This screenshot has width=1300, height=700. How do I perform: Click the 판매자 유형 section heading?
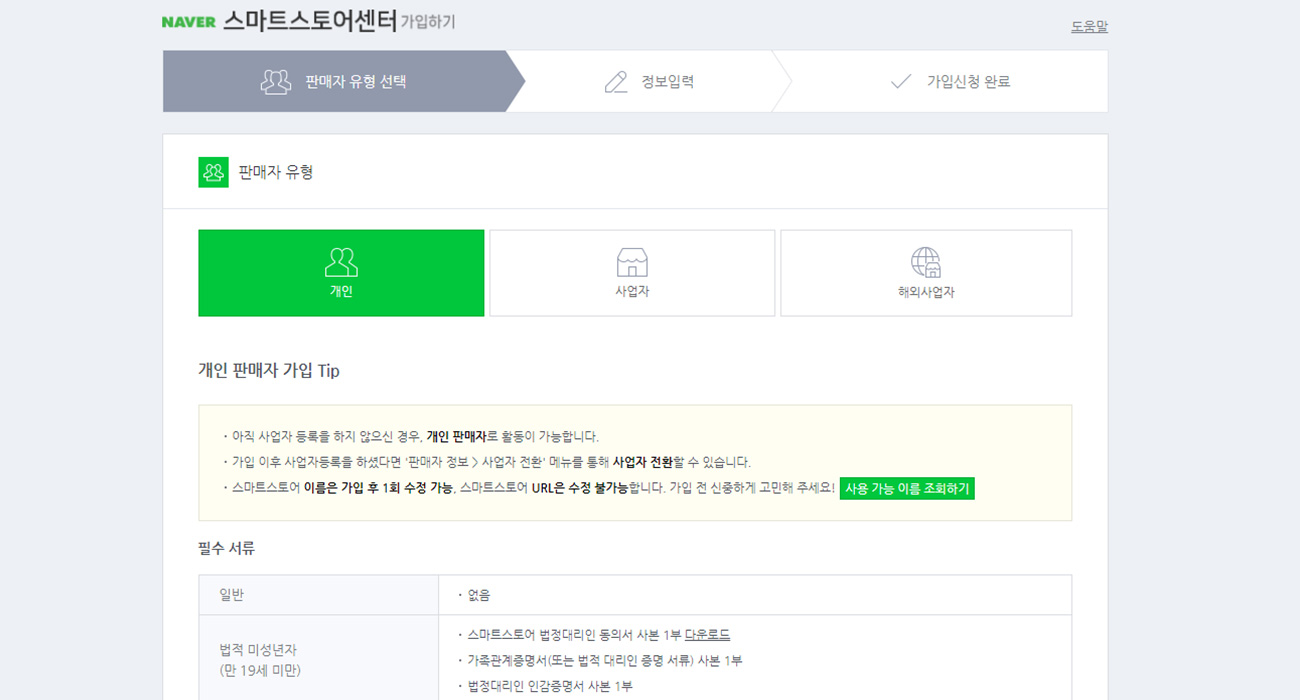click(276, 172)
